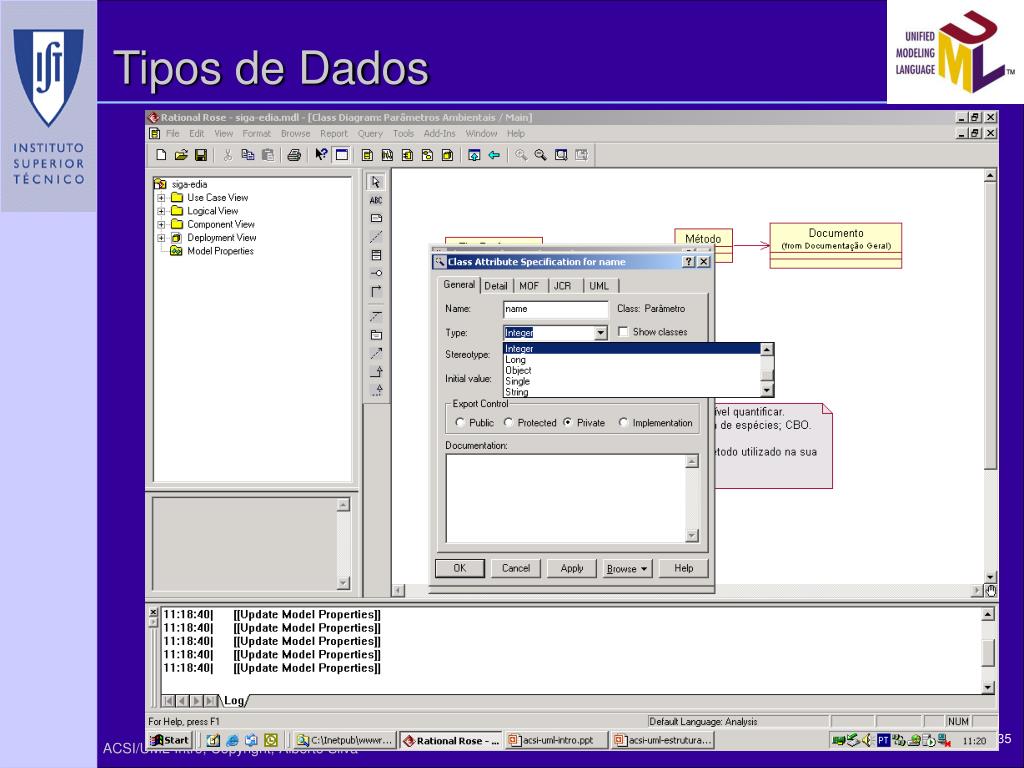Switch to the UML tab
The image size is (1024, 768).
point(599,286)
